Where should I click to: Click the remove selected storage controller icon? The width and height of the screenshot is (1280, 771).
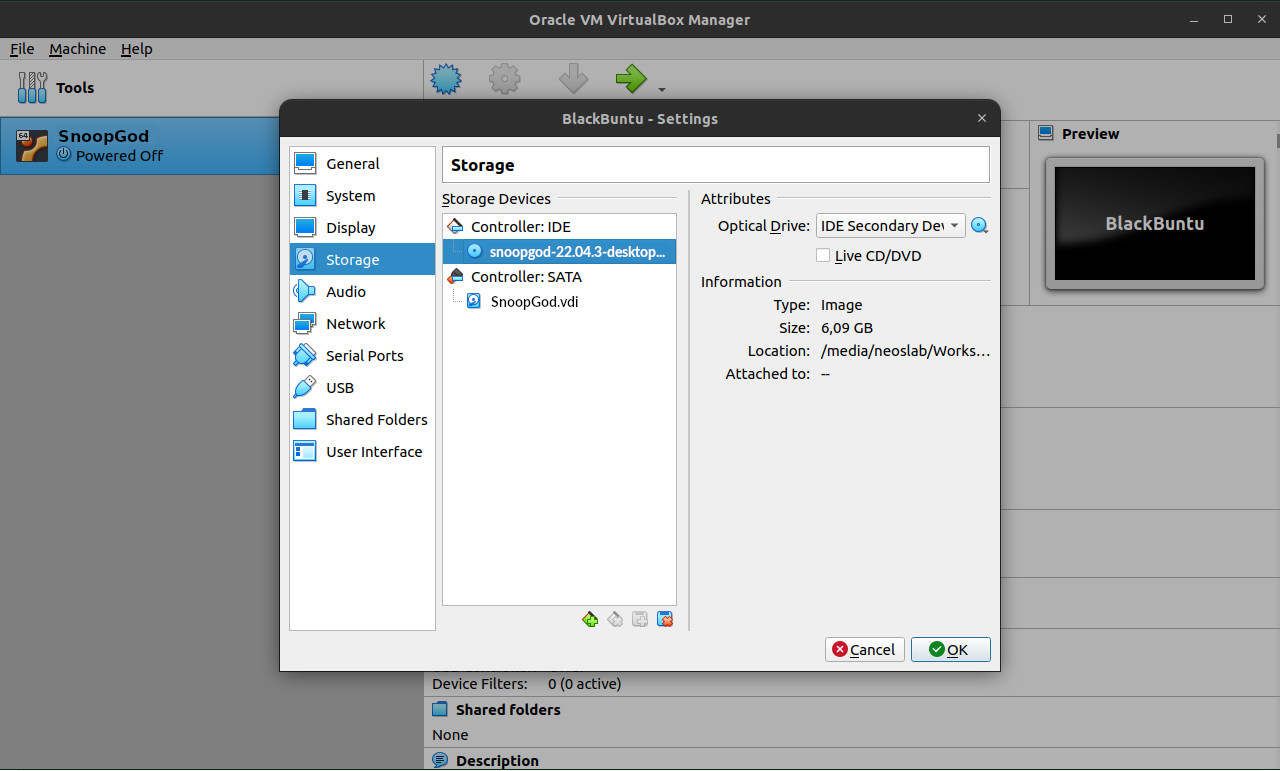click(615, 620)
